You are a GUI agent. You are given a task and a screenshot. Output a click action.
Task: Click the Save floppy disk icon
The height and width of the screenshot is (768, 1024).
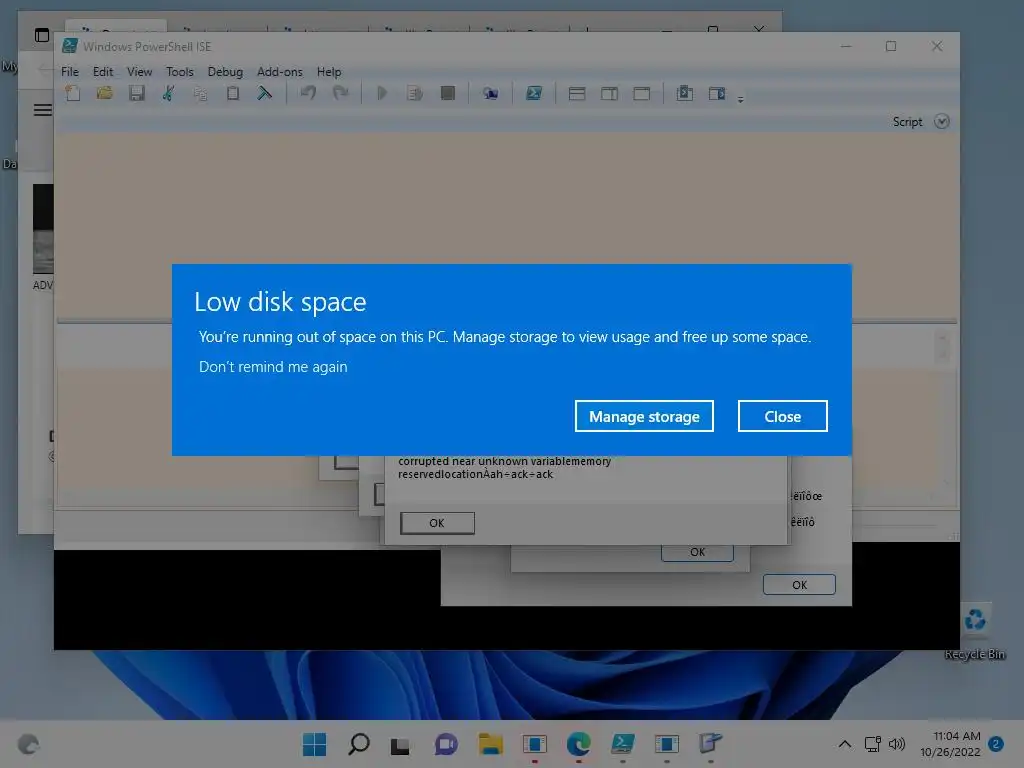[136, 93]
